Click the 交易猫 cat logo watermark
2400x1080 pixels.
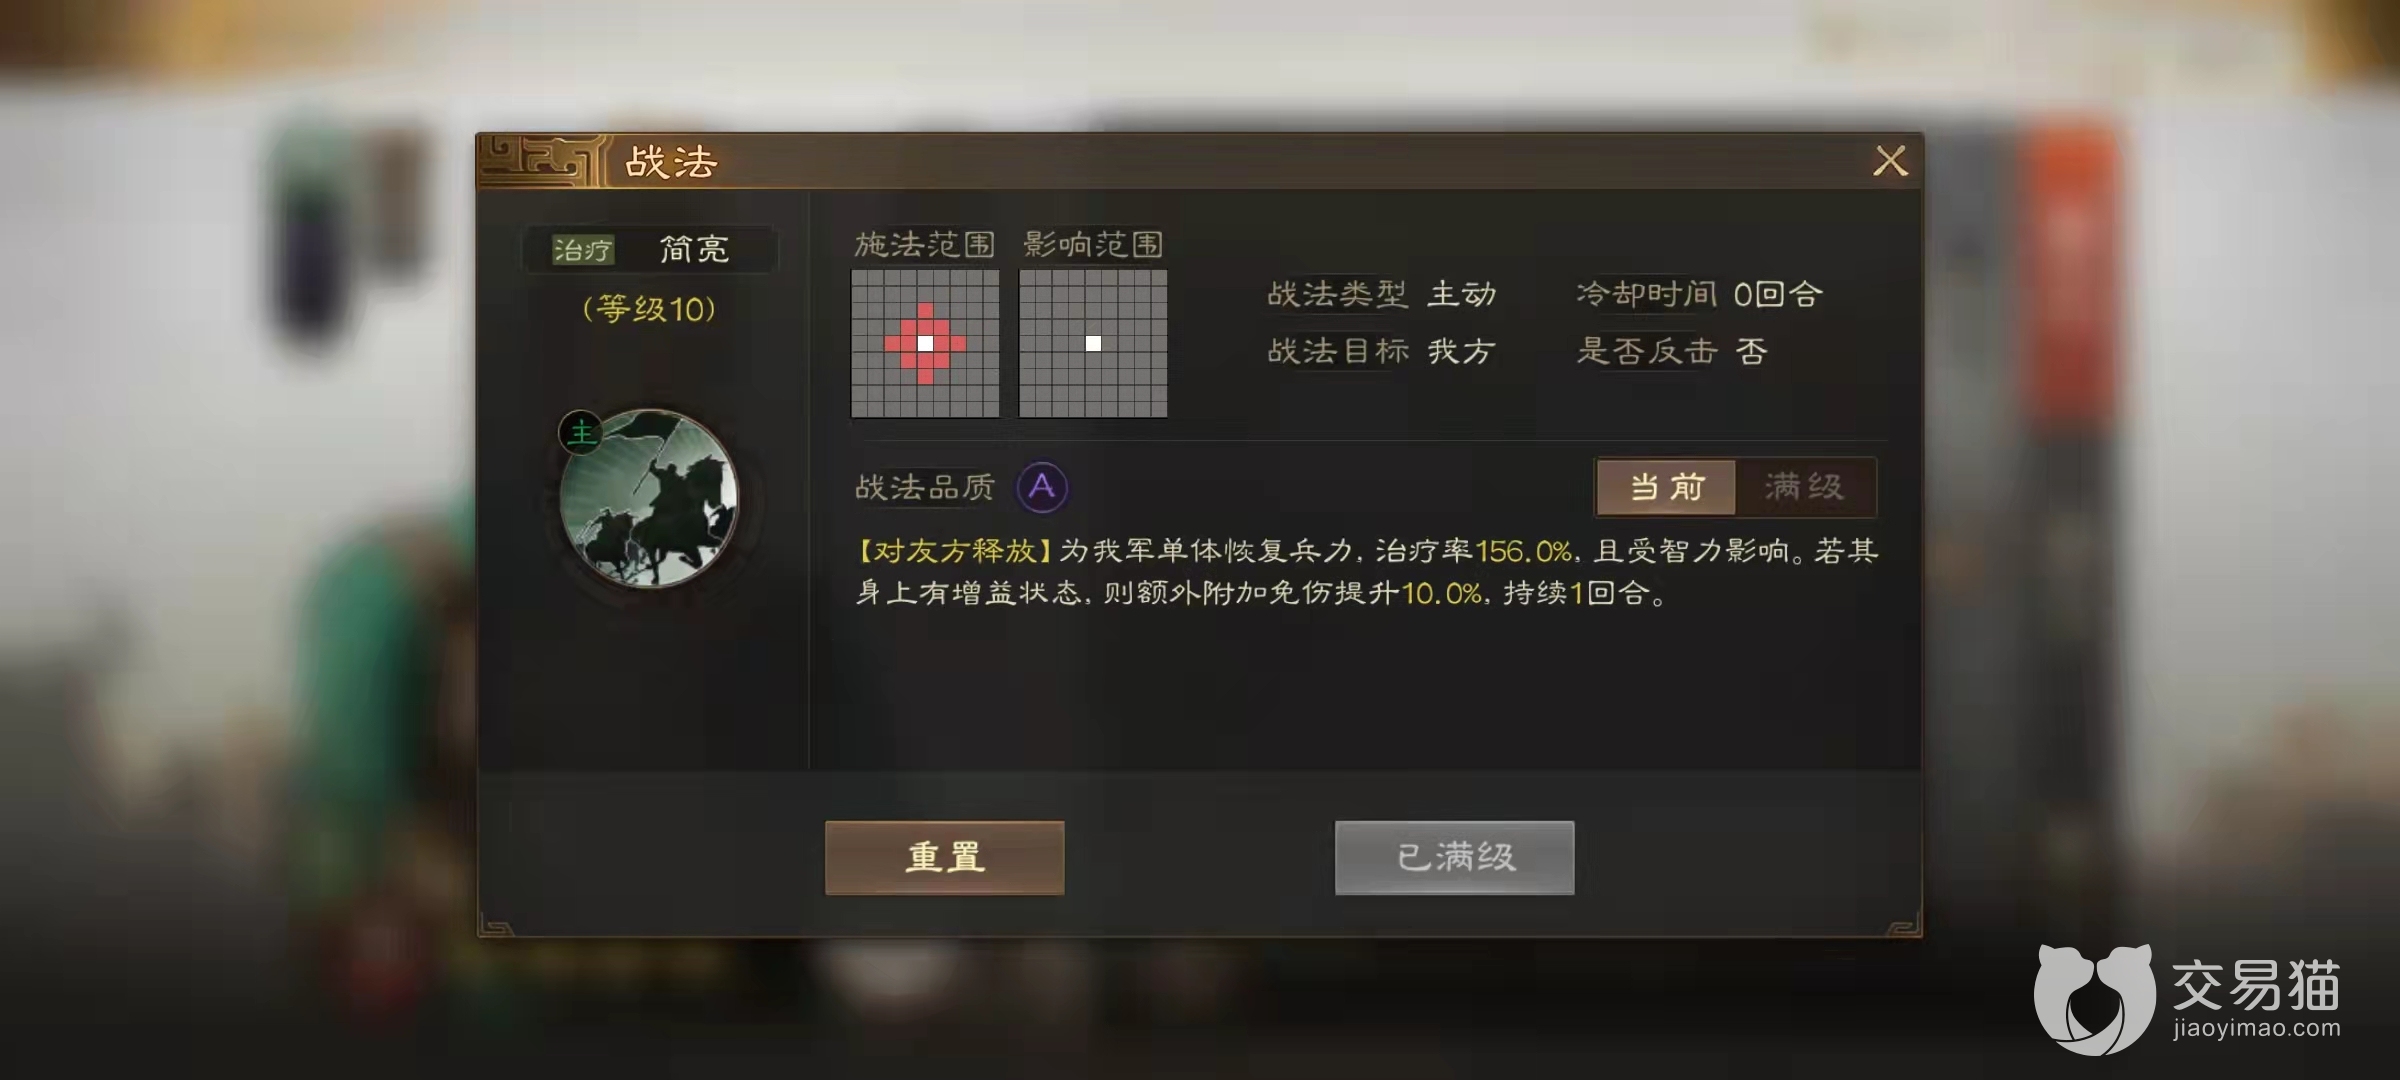pos(2094,998)
